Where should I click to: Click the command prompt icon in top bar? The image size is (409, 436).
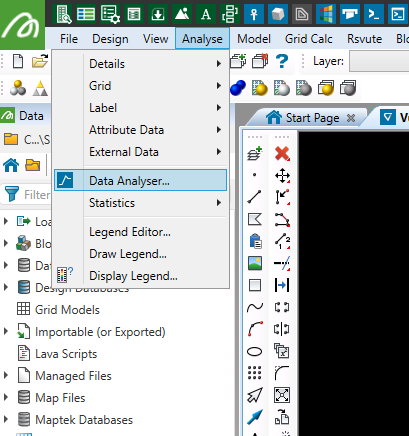374,14
